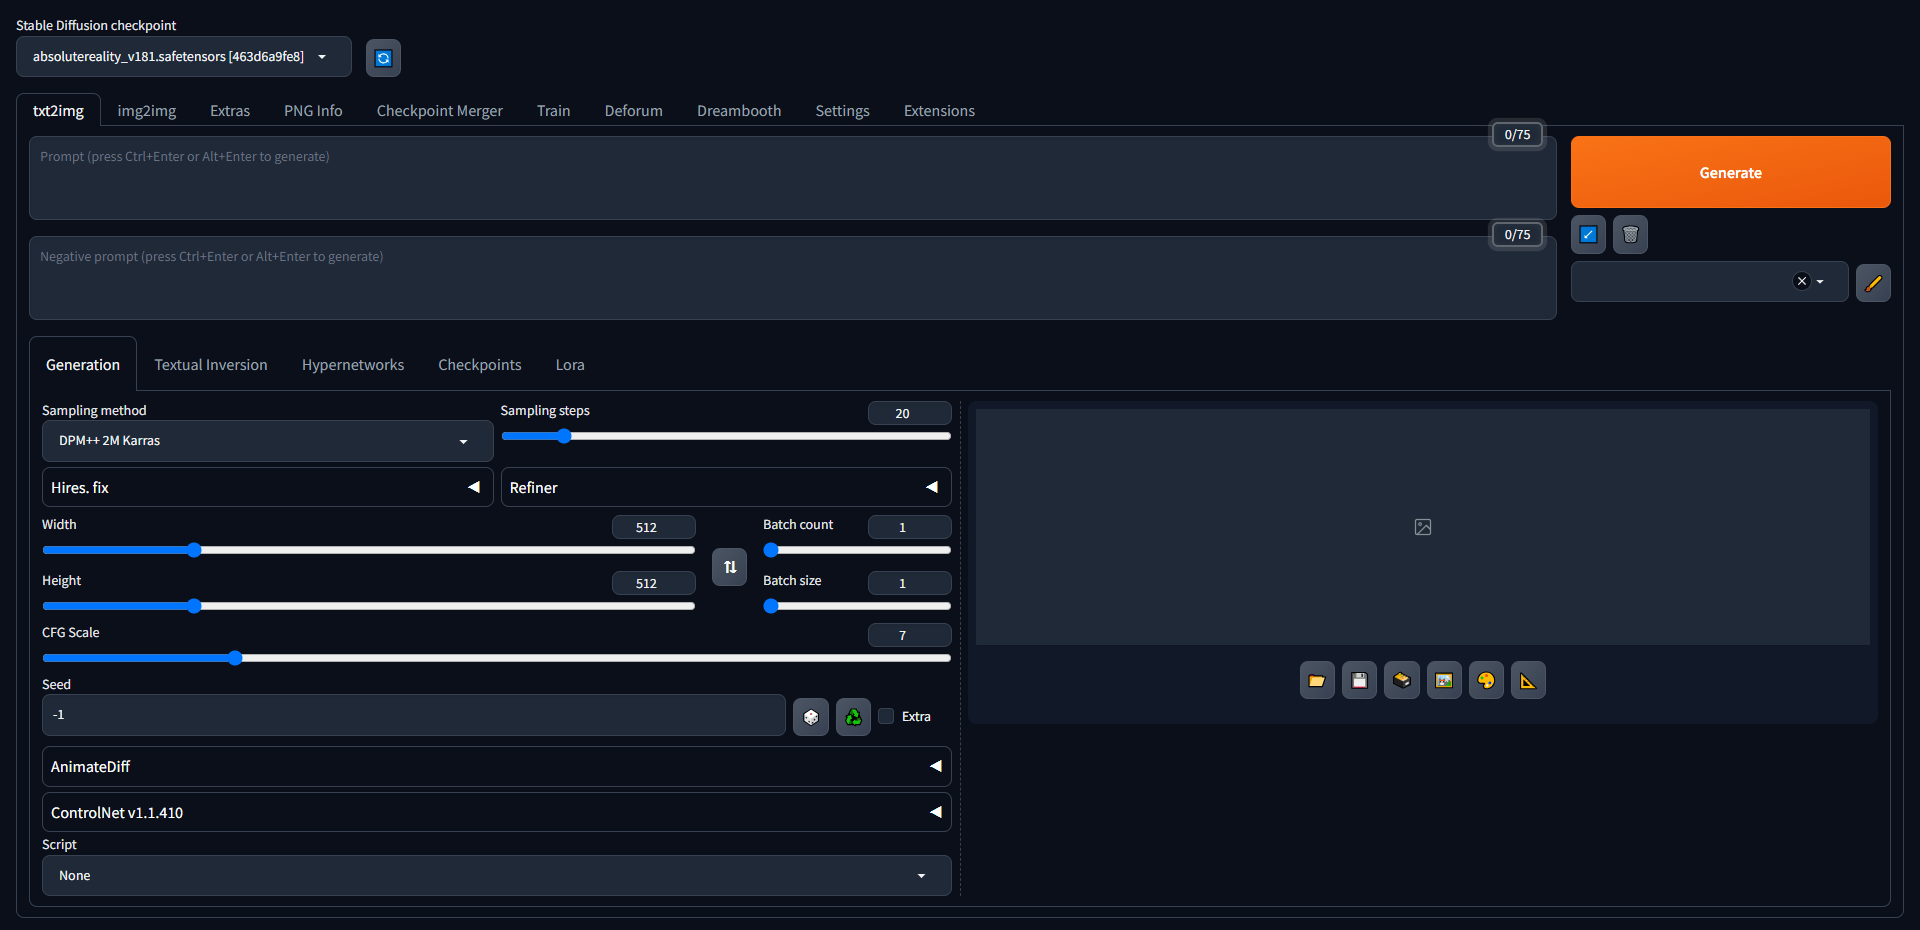1920x930 pixels.
Task: Open the Script dropdown showing None
Action: click(x=497, y=875)
